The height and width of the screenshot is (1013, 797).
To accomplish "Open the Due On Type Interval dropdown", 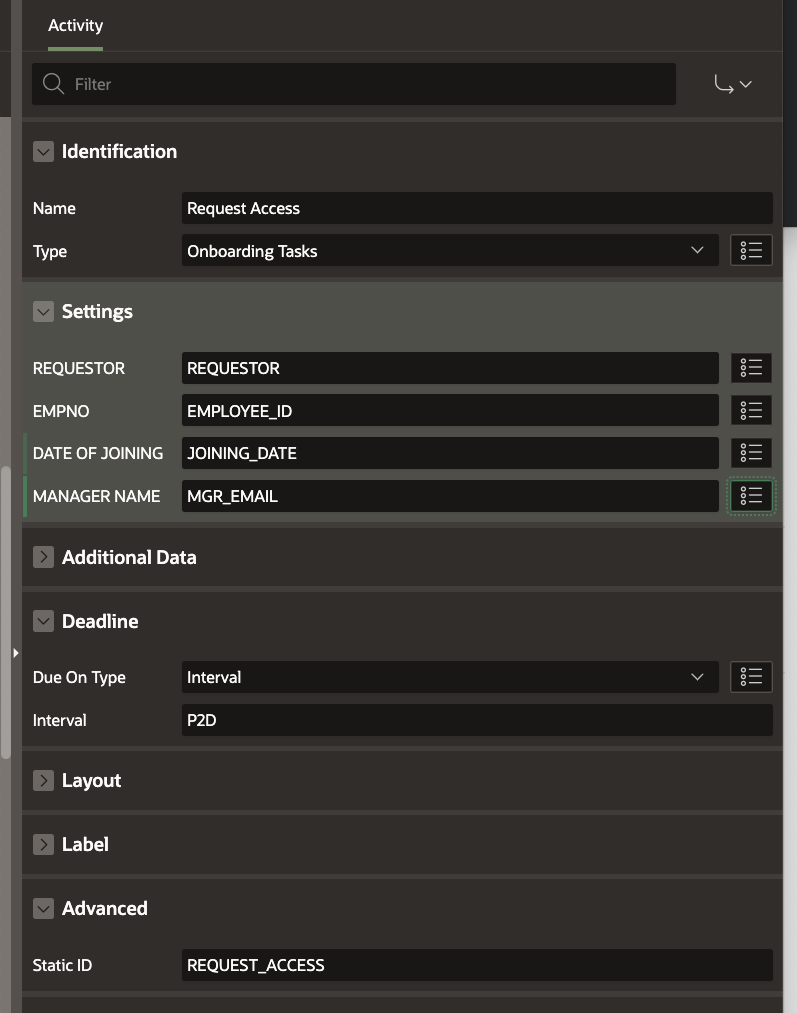I will point(449,677).
